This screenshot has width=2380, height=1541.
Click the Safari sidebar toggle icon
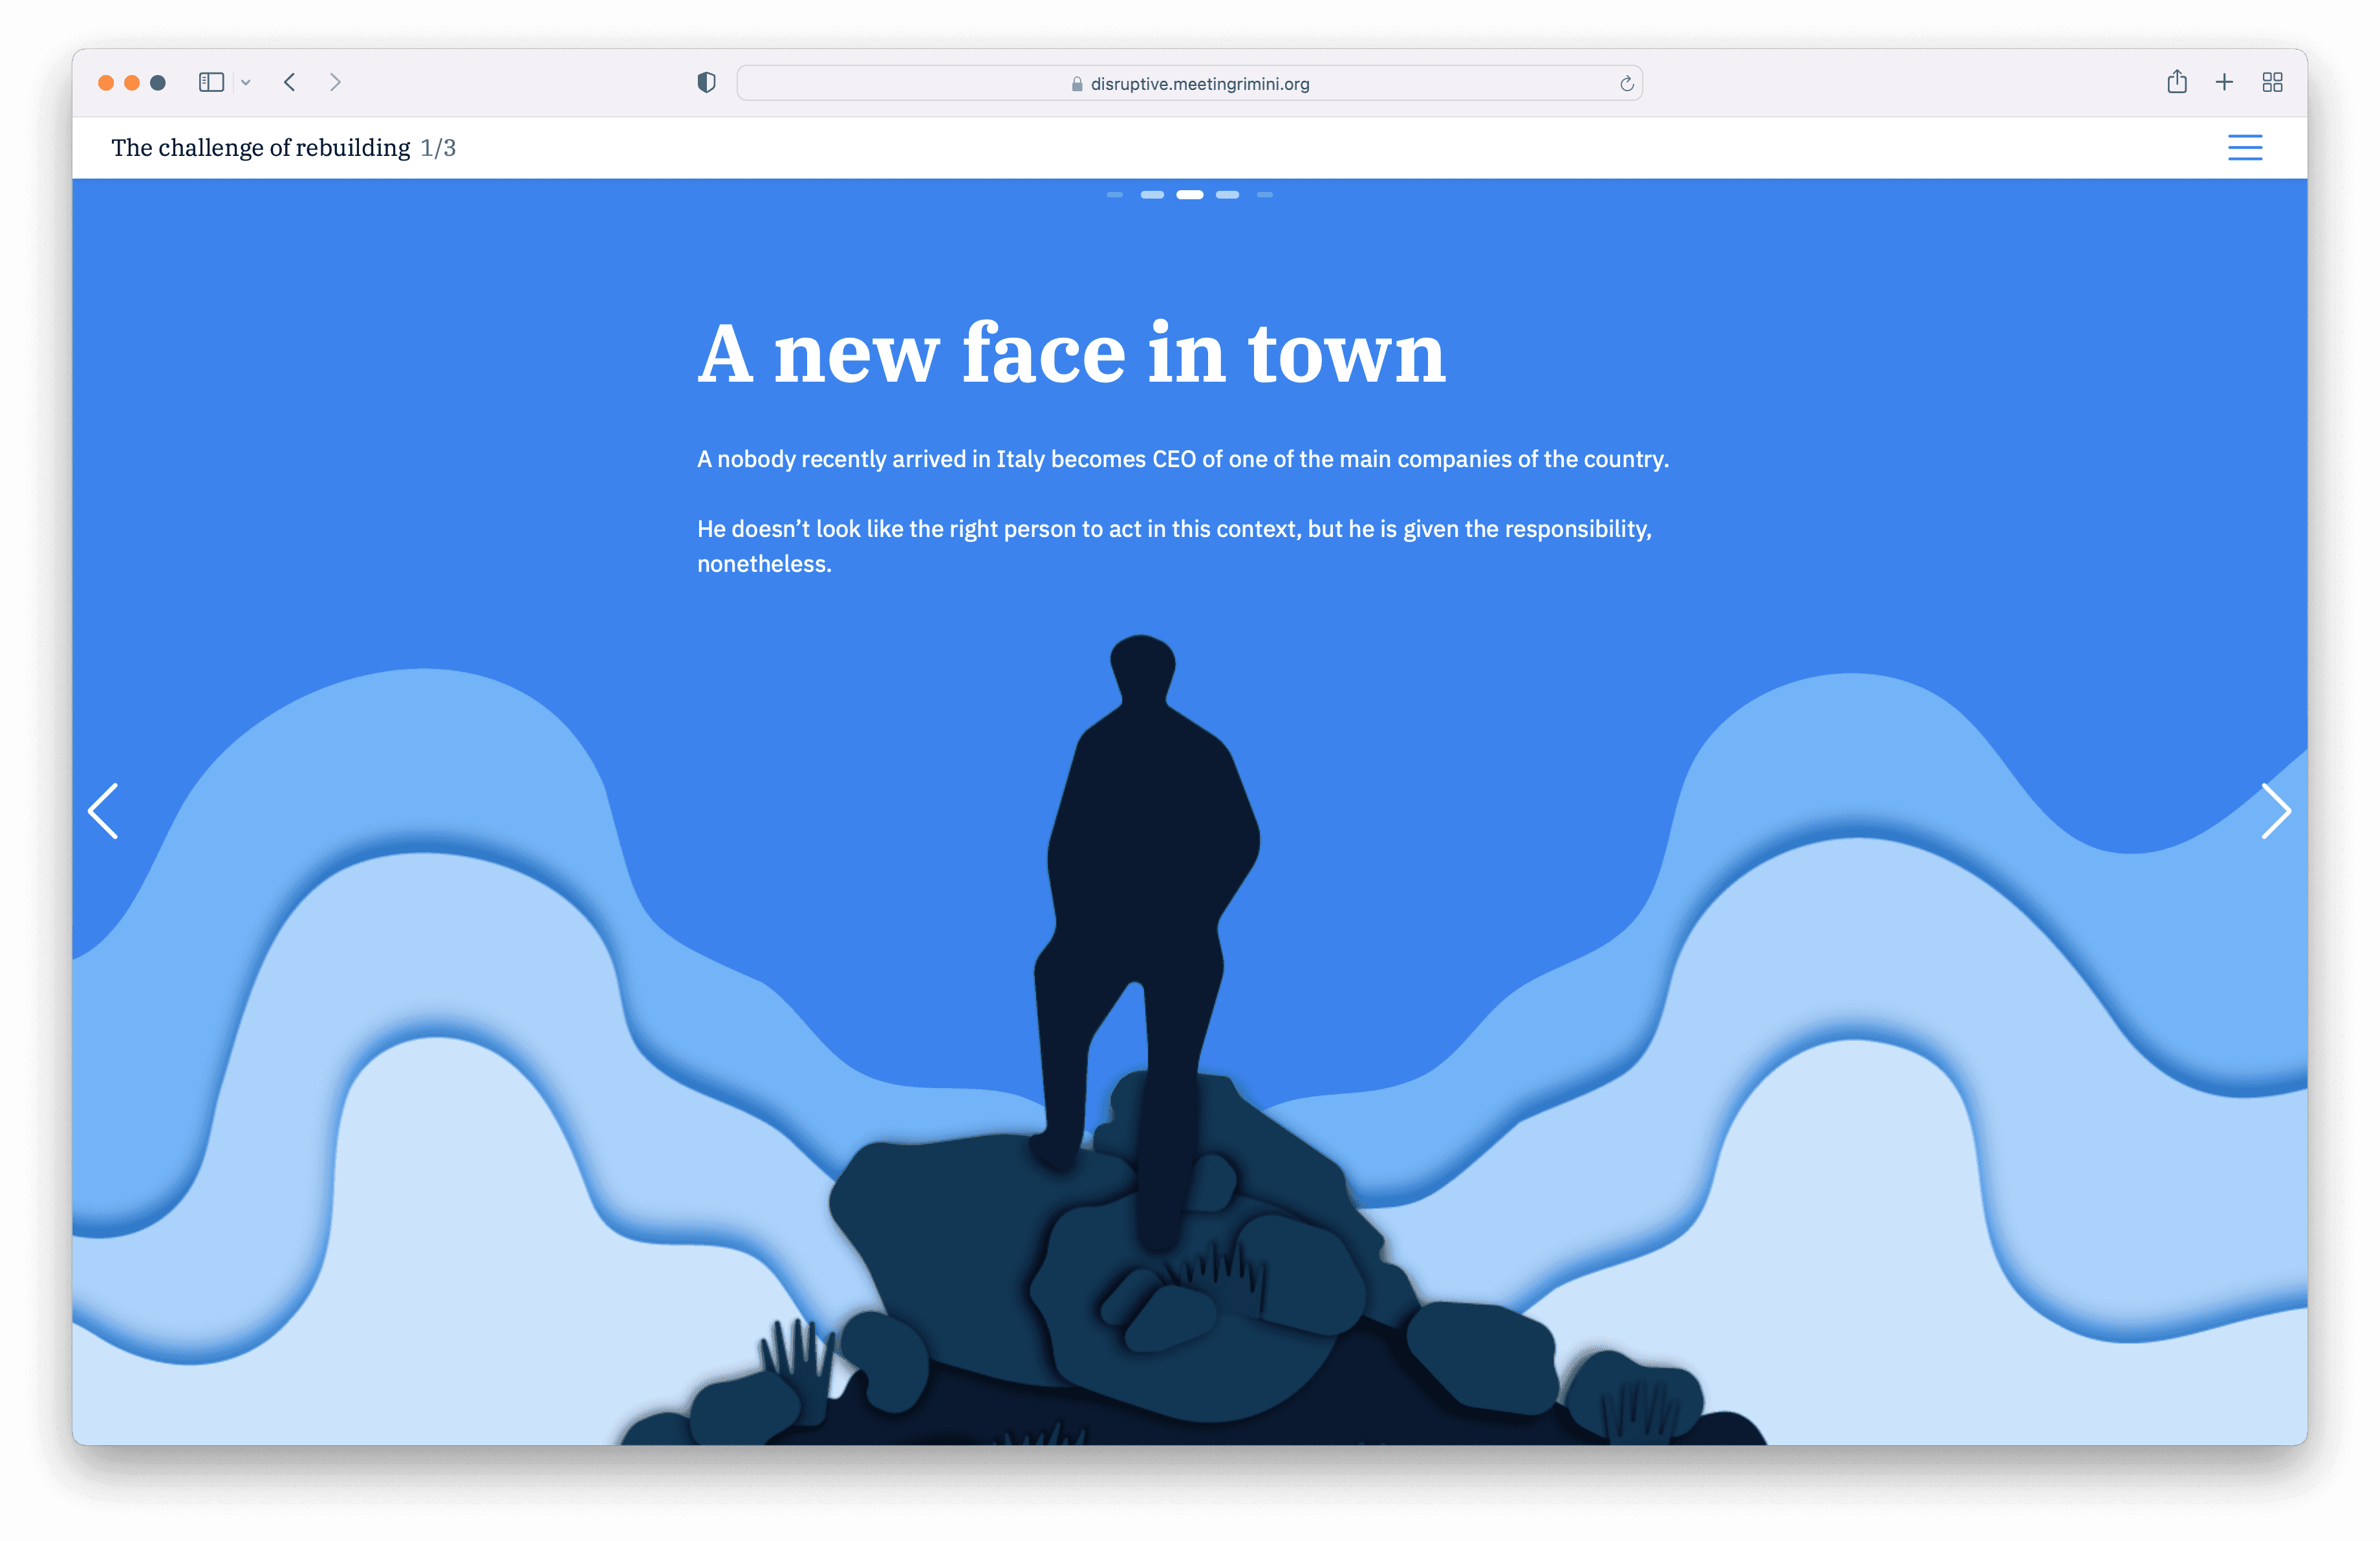click(211, 82)
